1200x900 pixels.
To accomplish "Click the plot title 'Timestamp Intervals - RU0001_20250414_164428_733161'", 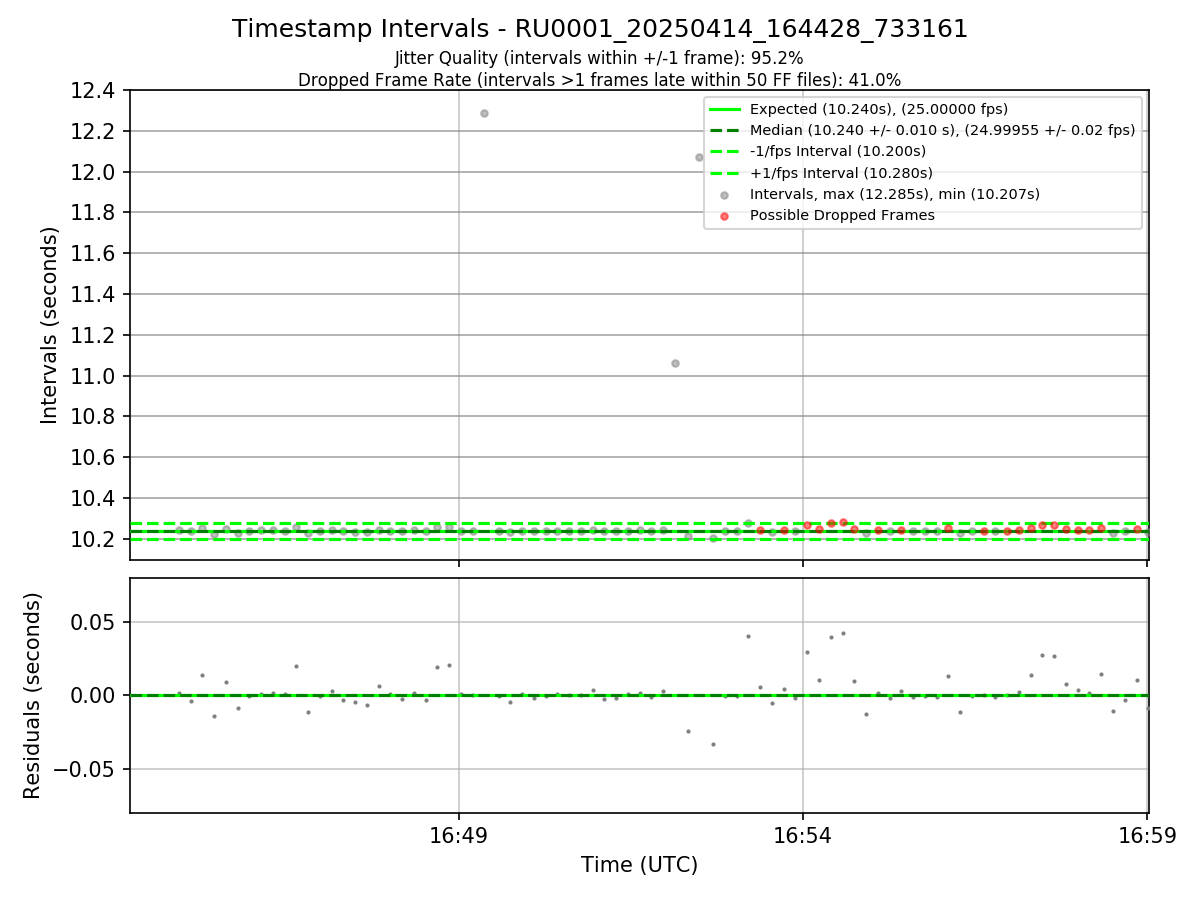I will click(x=600, y=29).
